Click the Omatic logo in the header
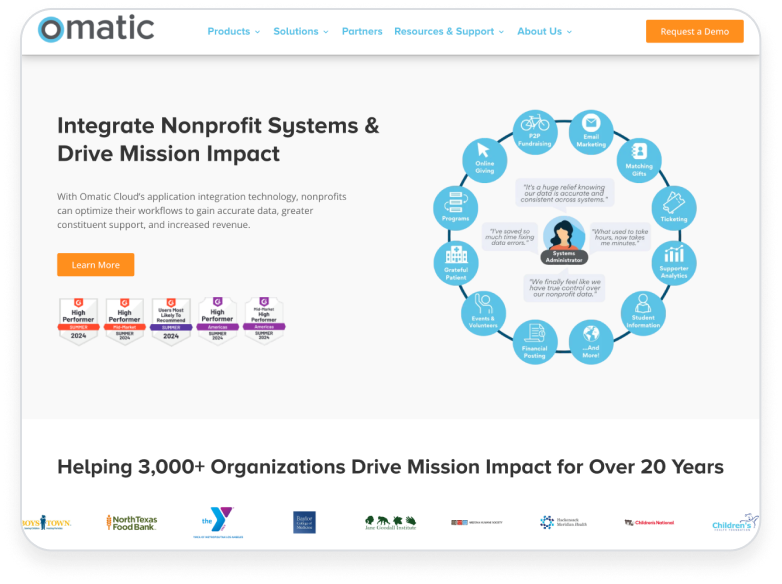This screenshot has height=584, width=782. pos(96,28)
